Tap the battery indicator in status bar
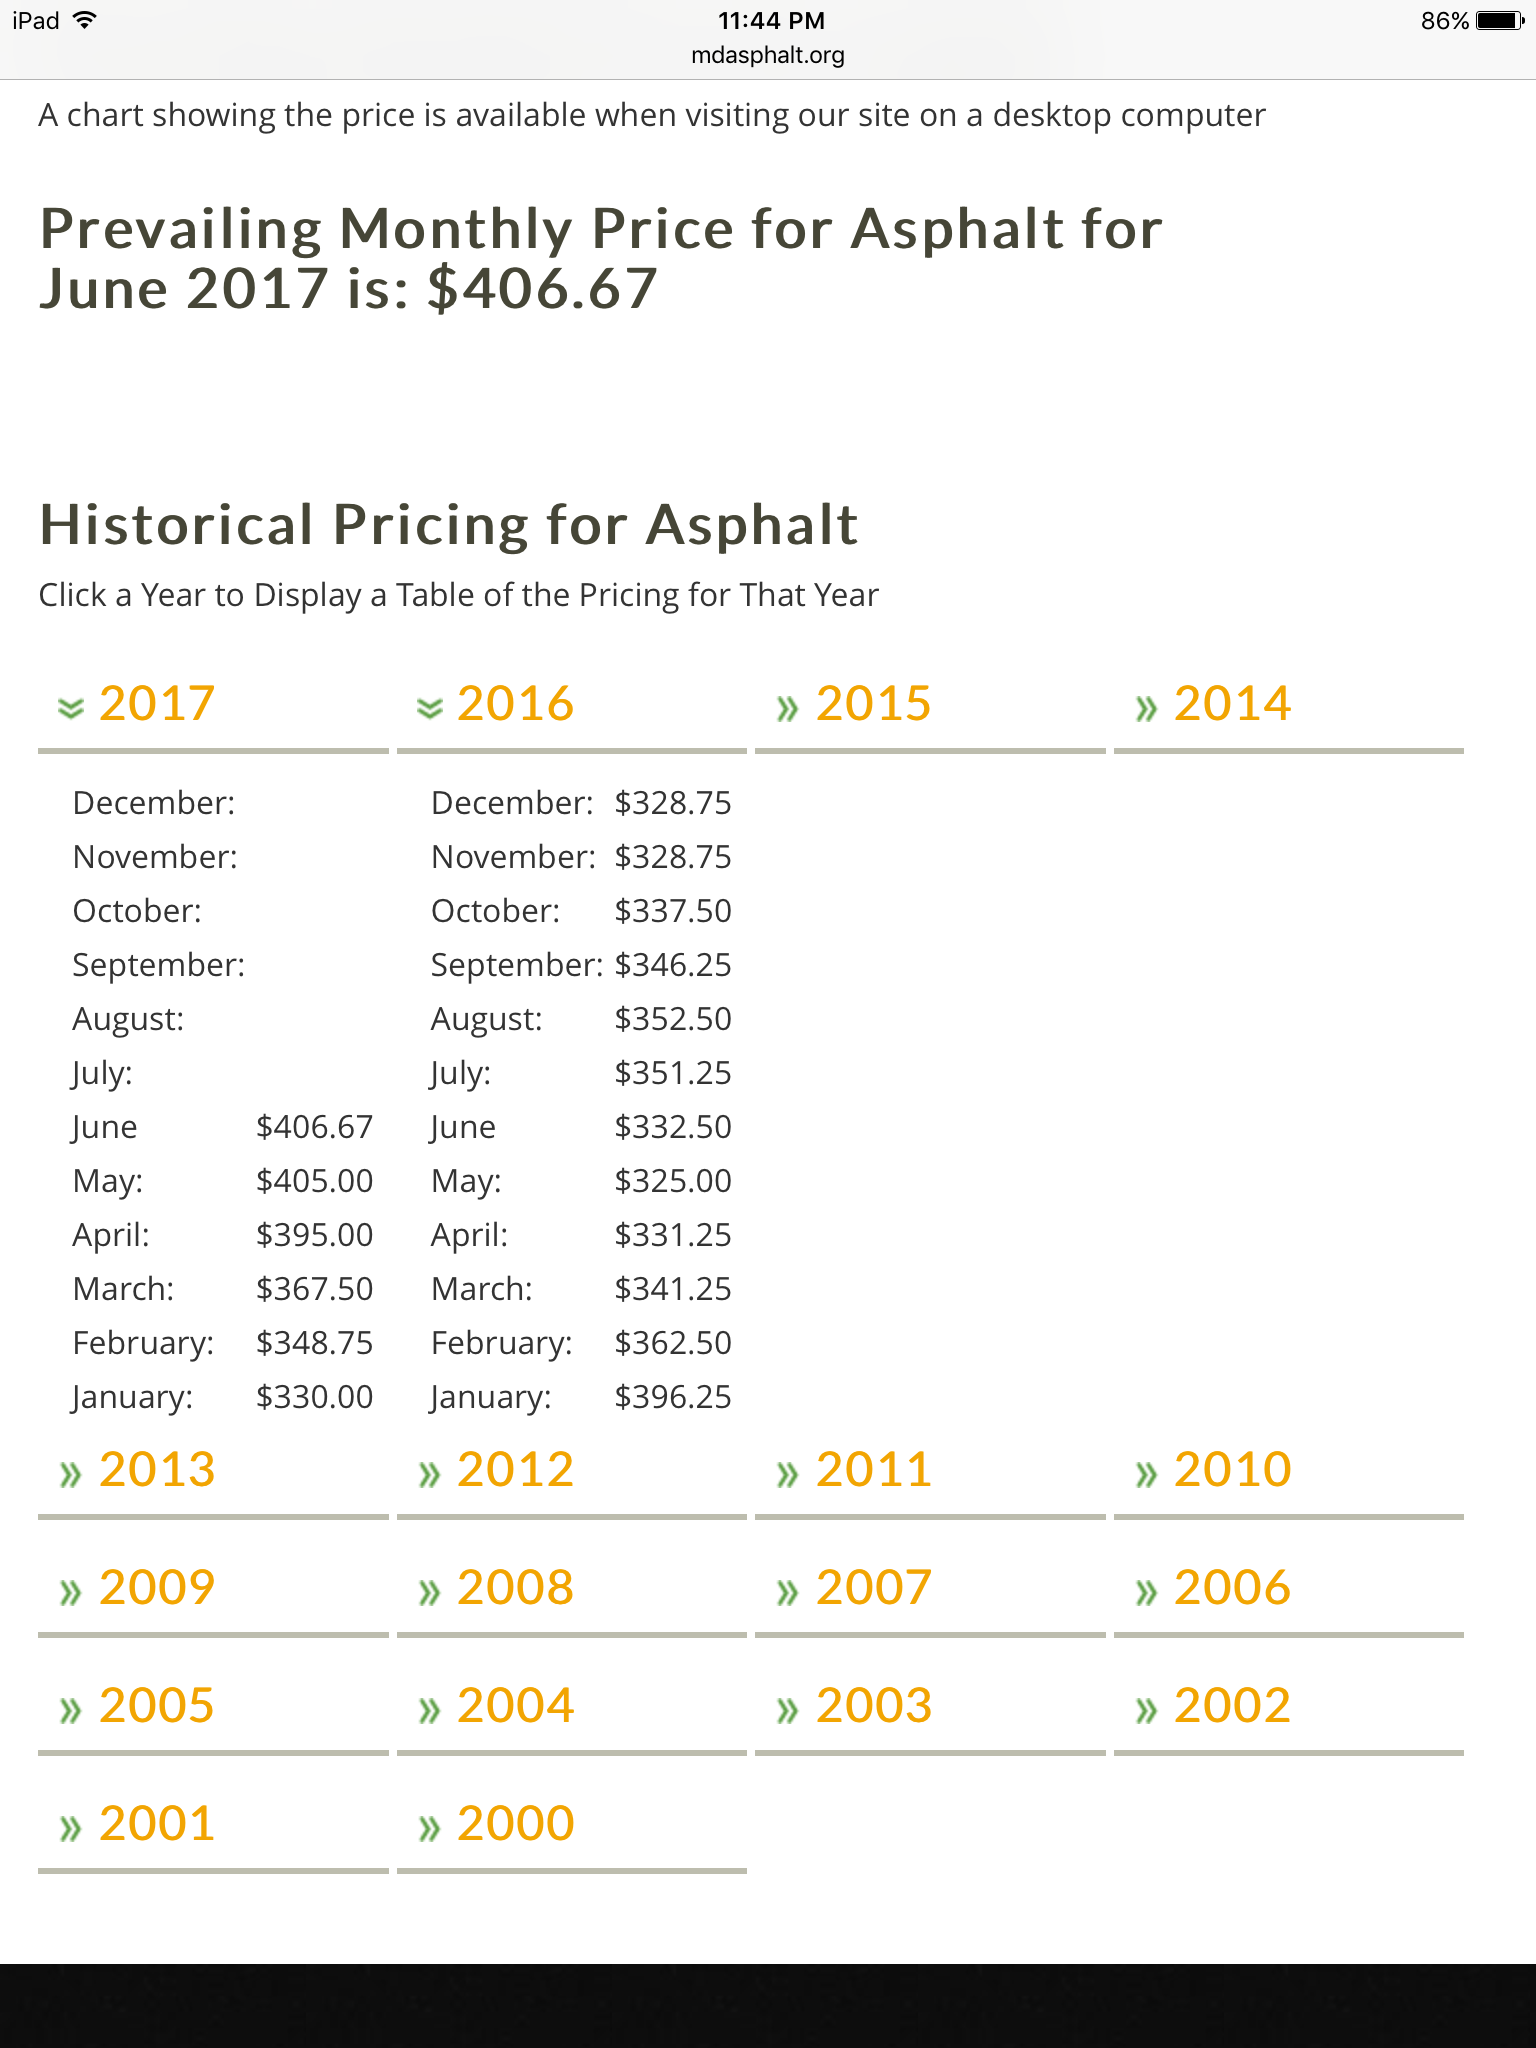Image resolution: width=1536 pixels, height=2048 pixels. (1500, 21)
